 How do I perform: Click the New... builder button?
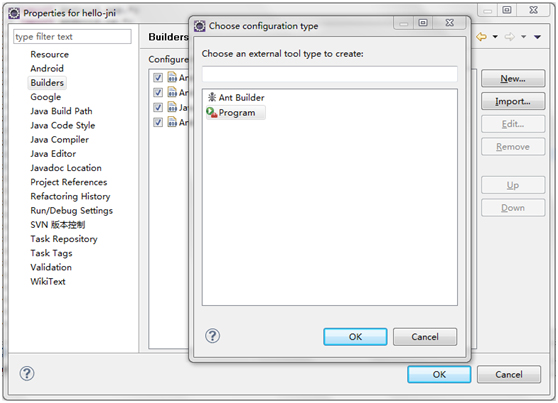pos(513,79)
